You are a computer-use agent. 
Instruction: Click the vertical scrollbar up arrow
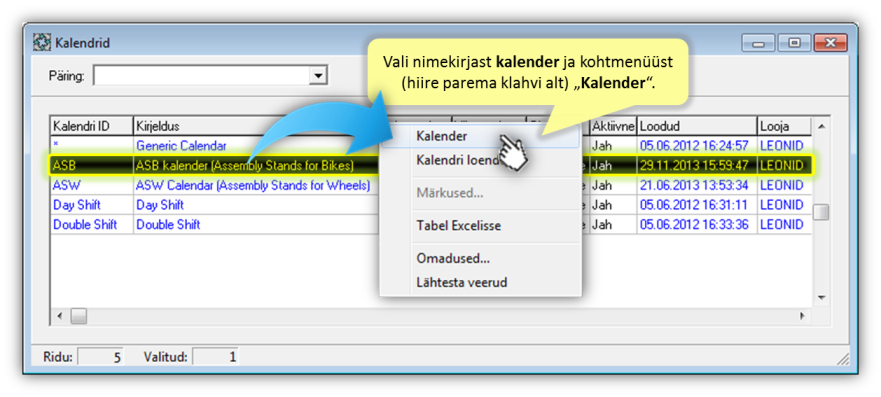pyautogui.click(x=821, y=126)
